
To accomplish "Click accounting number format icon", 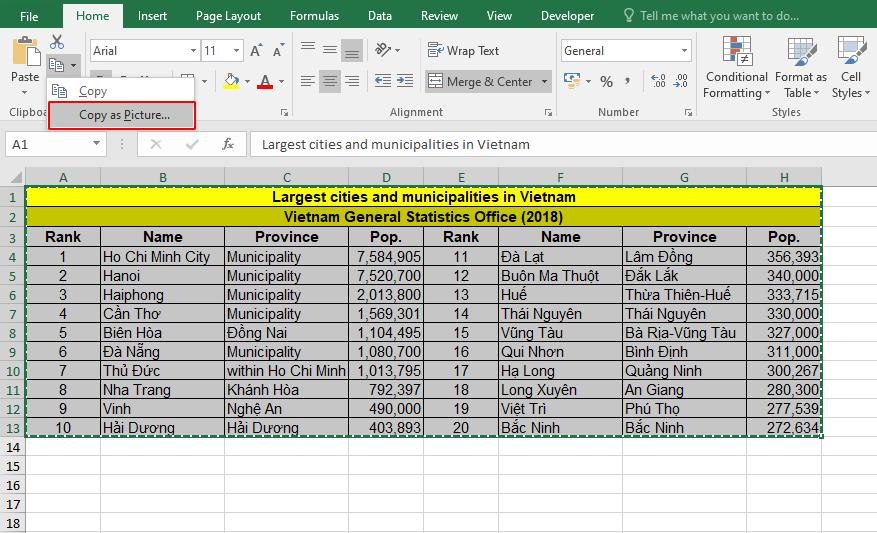I will coord(572,82).
